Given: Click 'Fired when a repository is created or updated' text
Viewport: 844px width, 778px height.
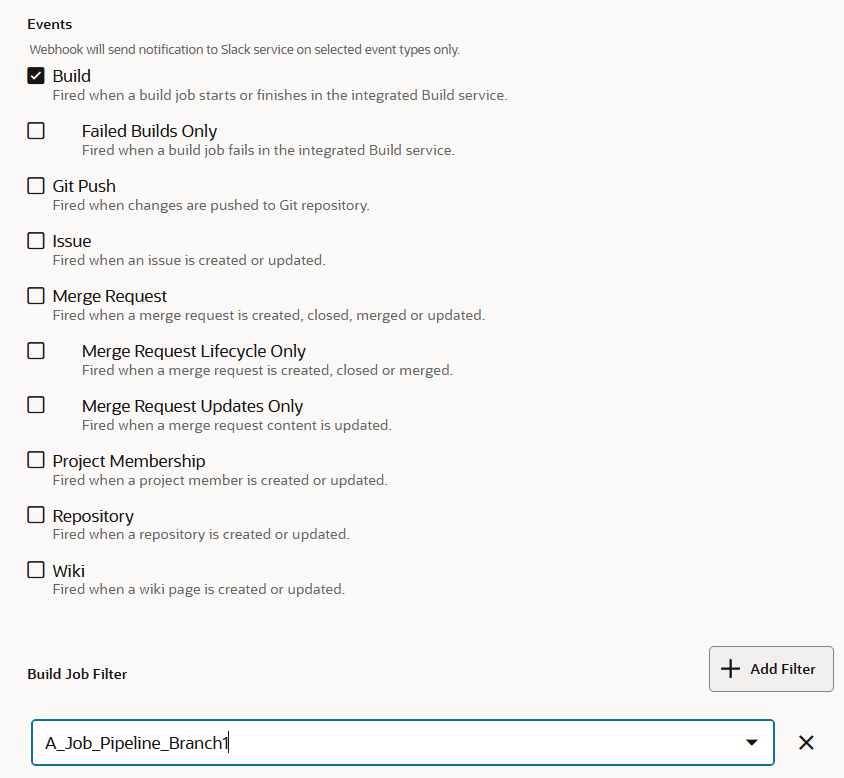Looking at the screenshot, I should (x=201, y=534).
